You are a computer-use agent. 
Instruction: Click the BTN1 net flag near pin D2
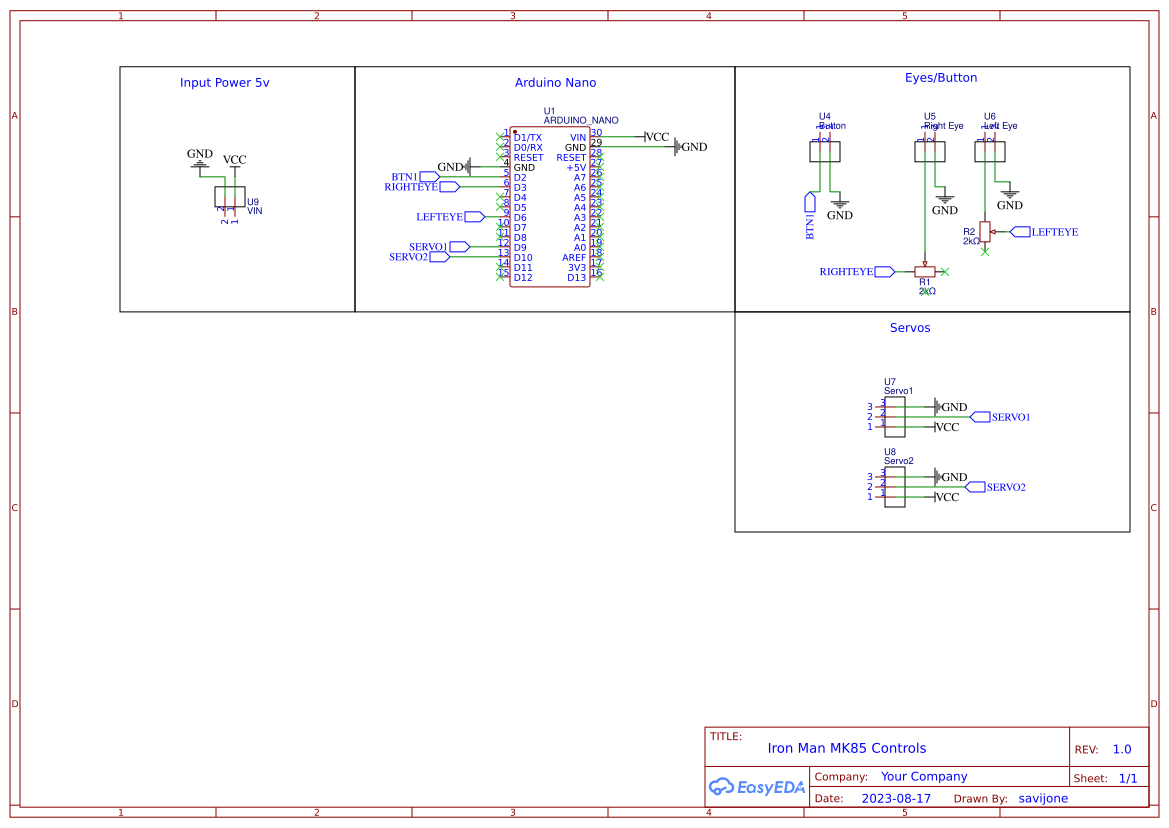coord(427,176)
